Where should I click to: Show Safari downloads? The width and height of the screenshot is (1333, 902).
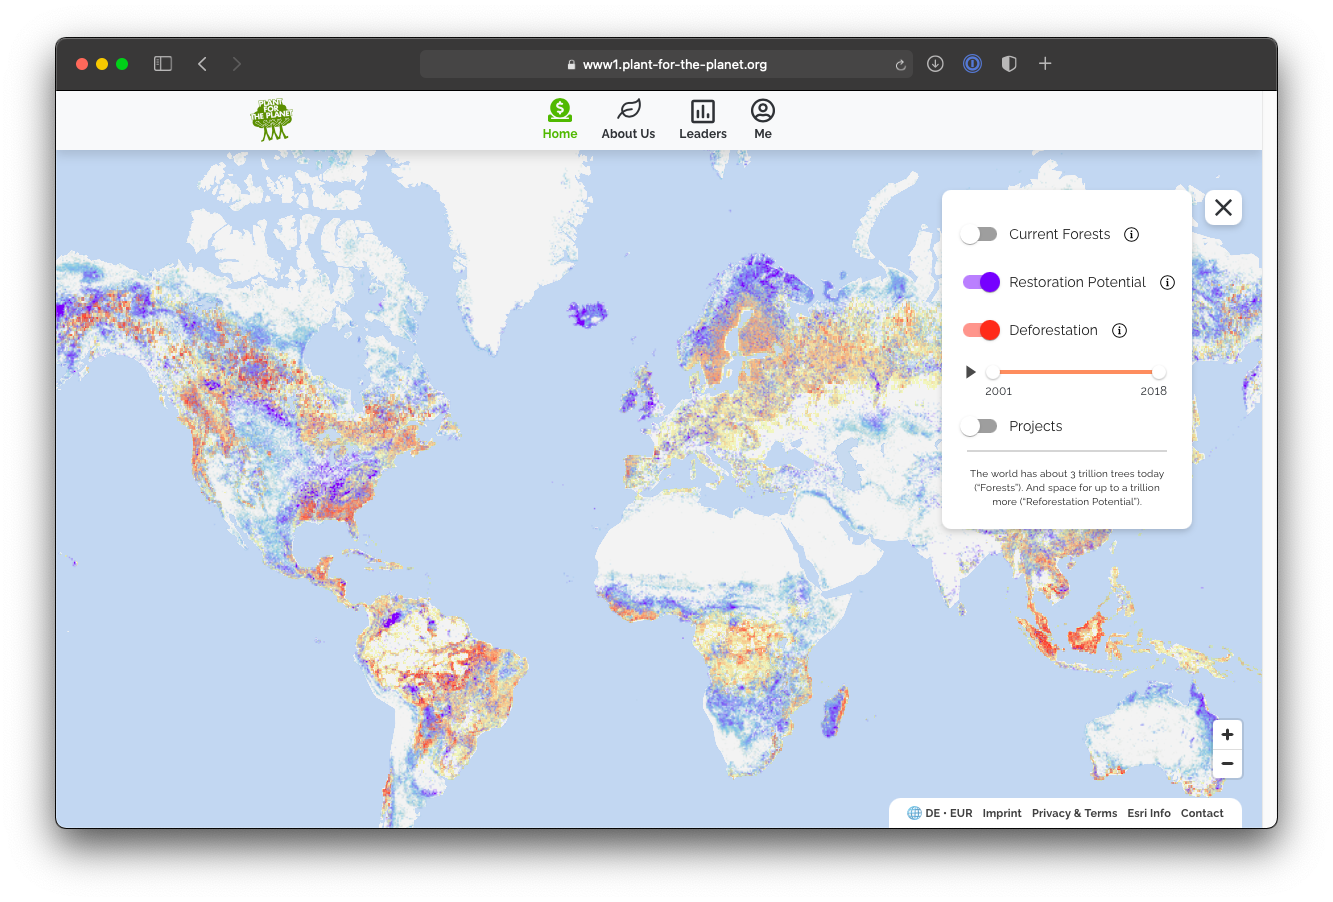935,64
